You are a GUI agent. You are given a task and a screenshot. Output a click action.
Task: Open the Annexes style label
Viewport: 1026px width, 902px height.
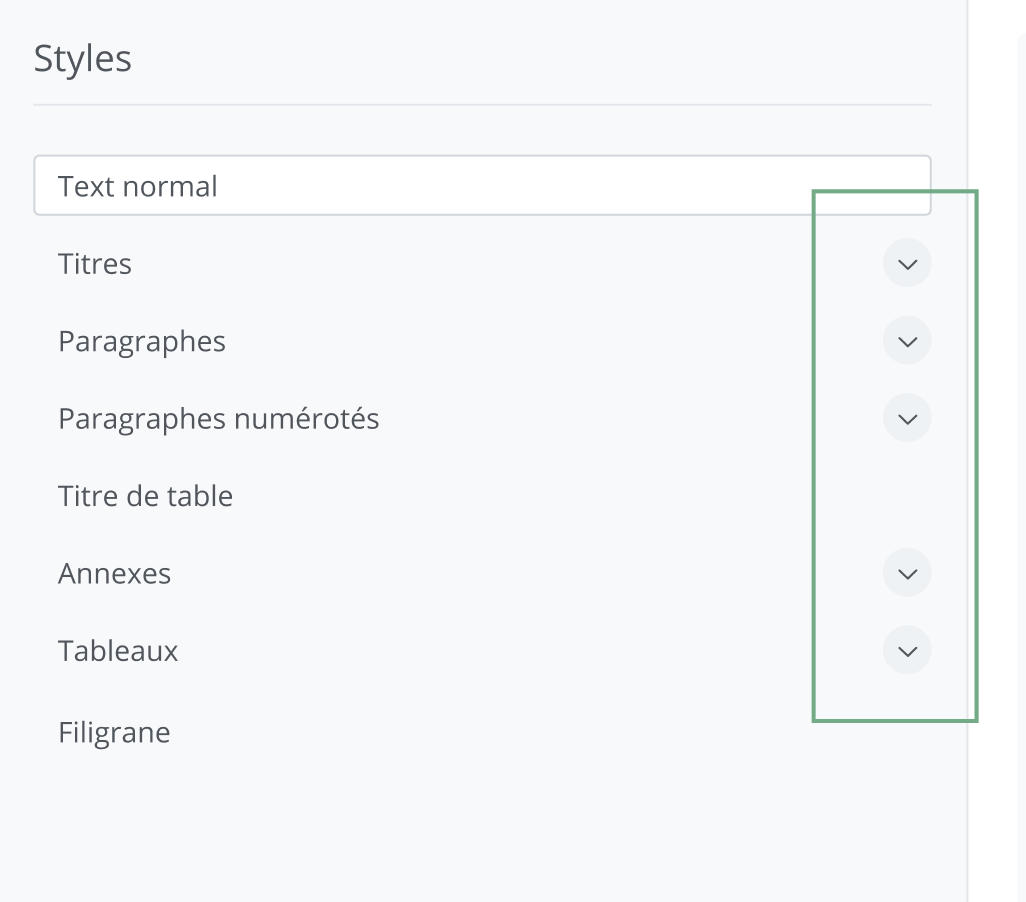[x=114, y=574]
